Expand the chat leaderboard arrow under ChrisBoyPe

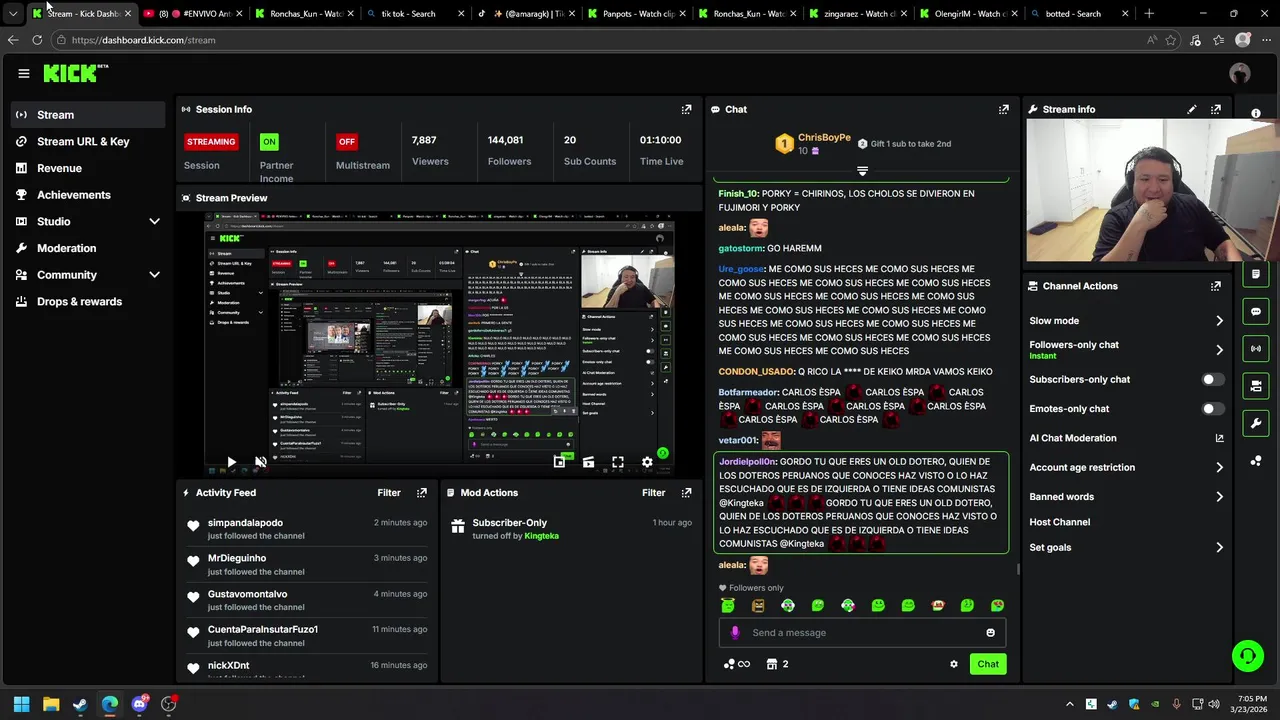862,171
